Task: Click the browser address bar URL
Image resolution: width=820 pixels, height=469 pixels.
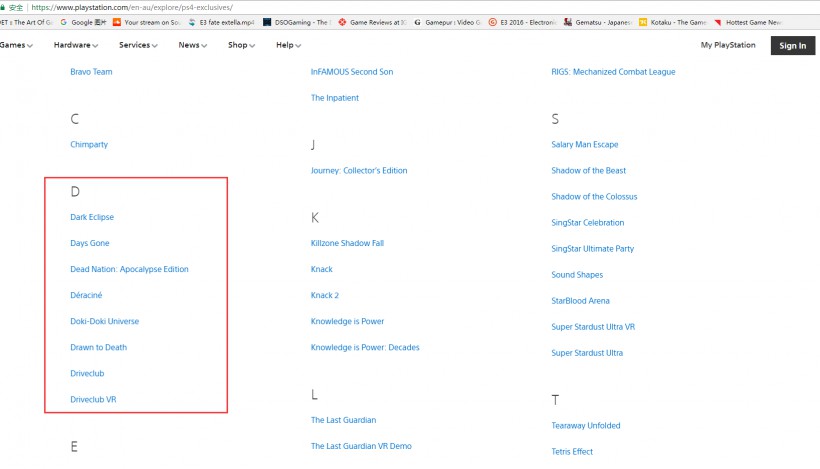Action: (132, 7)
